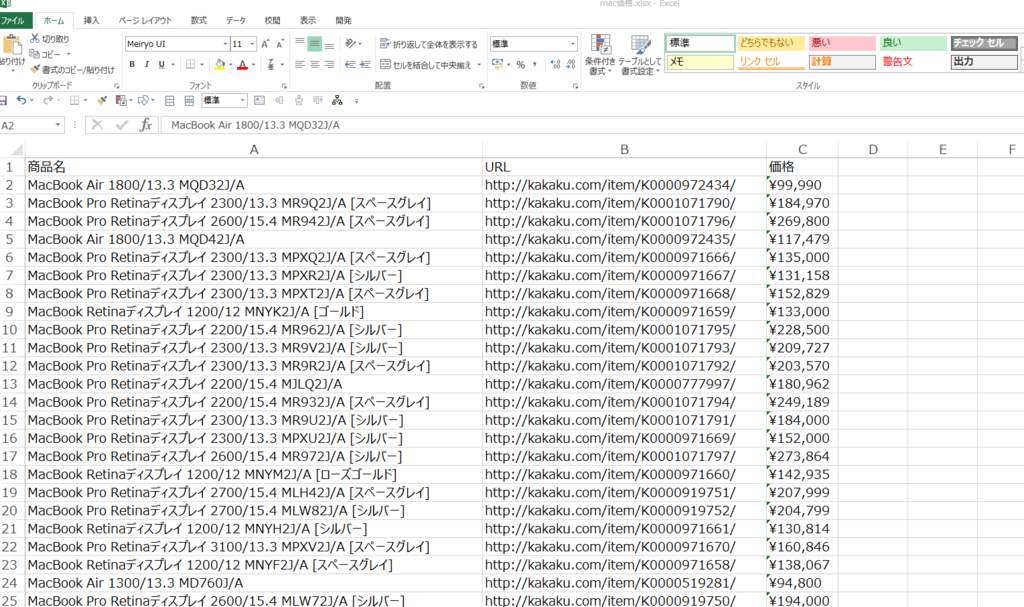Click the Orientation (text angle) icon
The height and width of the screenshot is (607, 1024).
point(351,44)
